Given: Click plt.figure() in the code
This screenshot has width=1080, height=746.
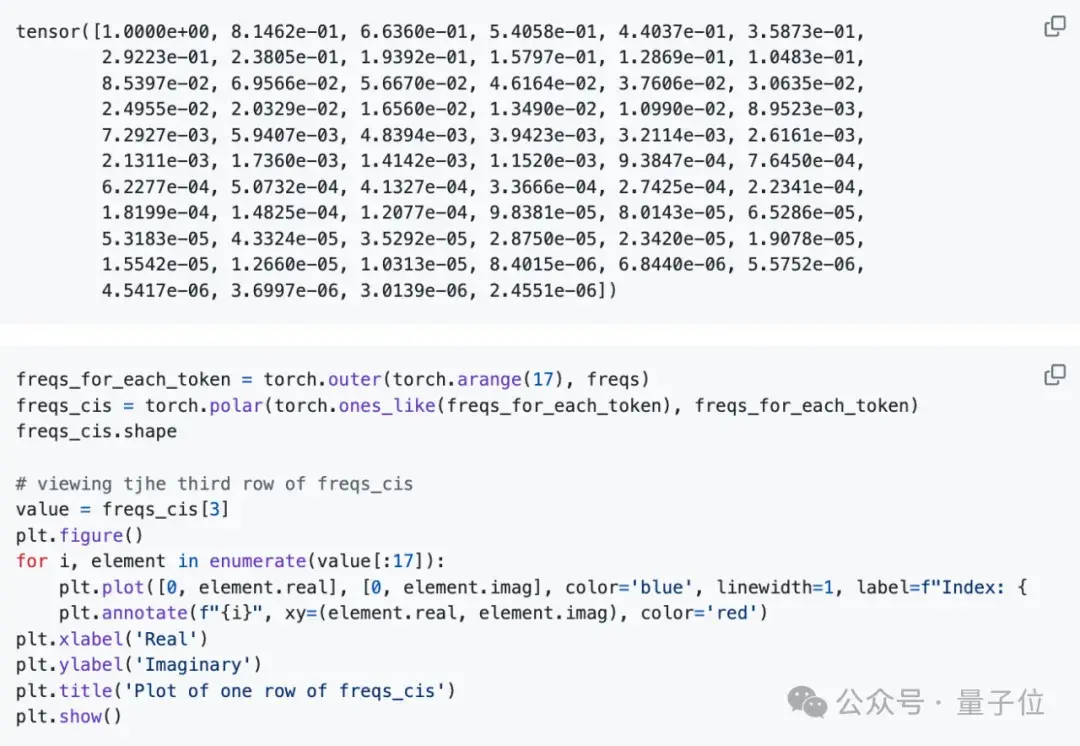Looking at the screenshot, I should 79,535.
